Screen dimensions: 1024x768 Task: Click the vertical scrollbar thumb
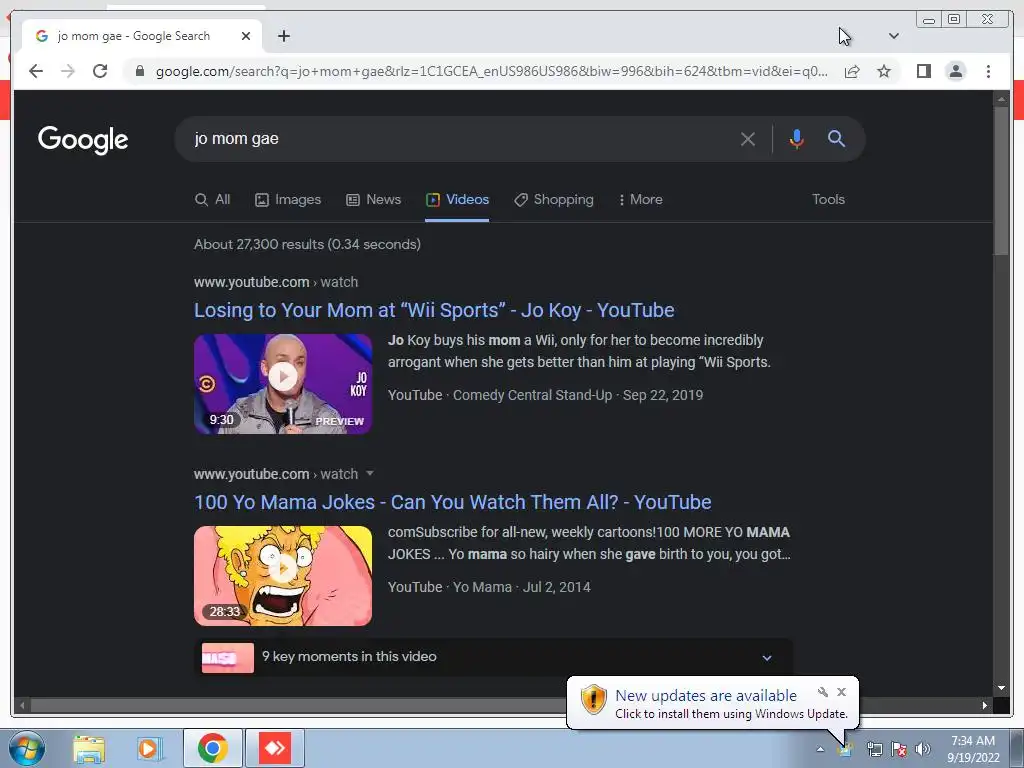[x=1001, y=181]
